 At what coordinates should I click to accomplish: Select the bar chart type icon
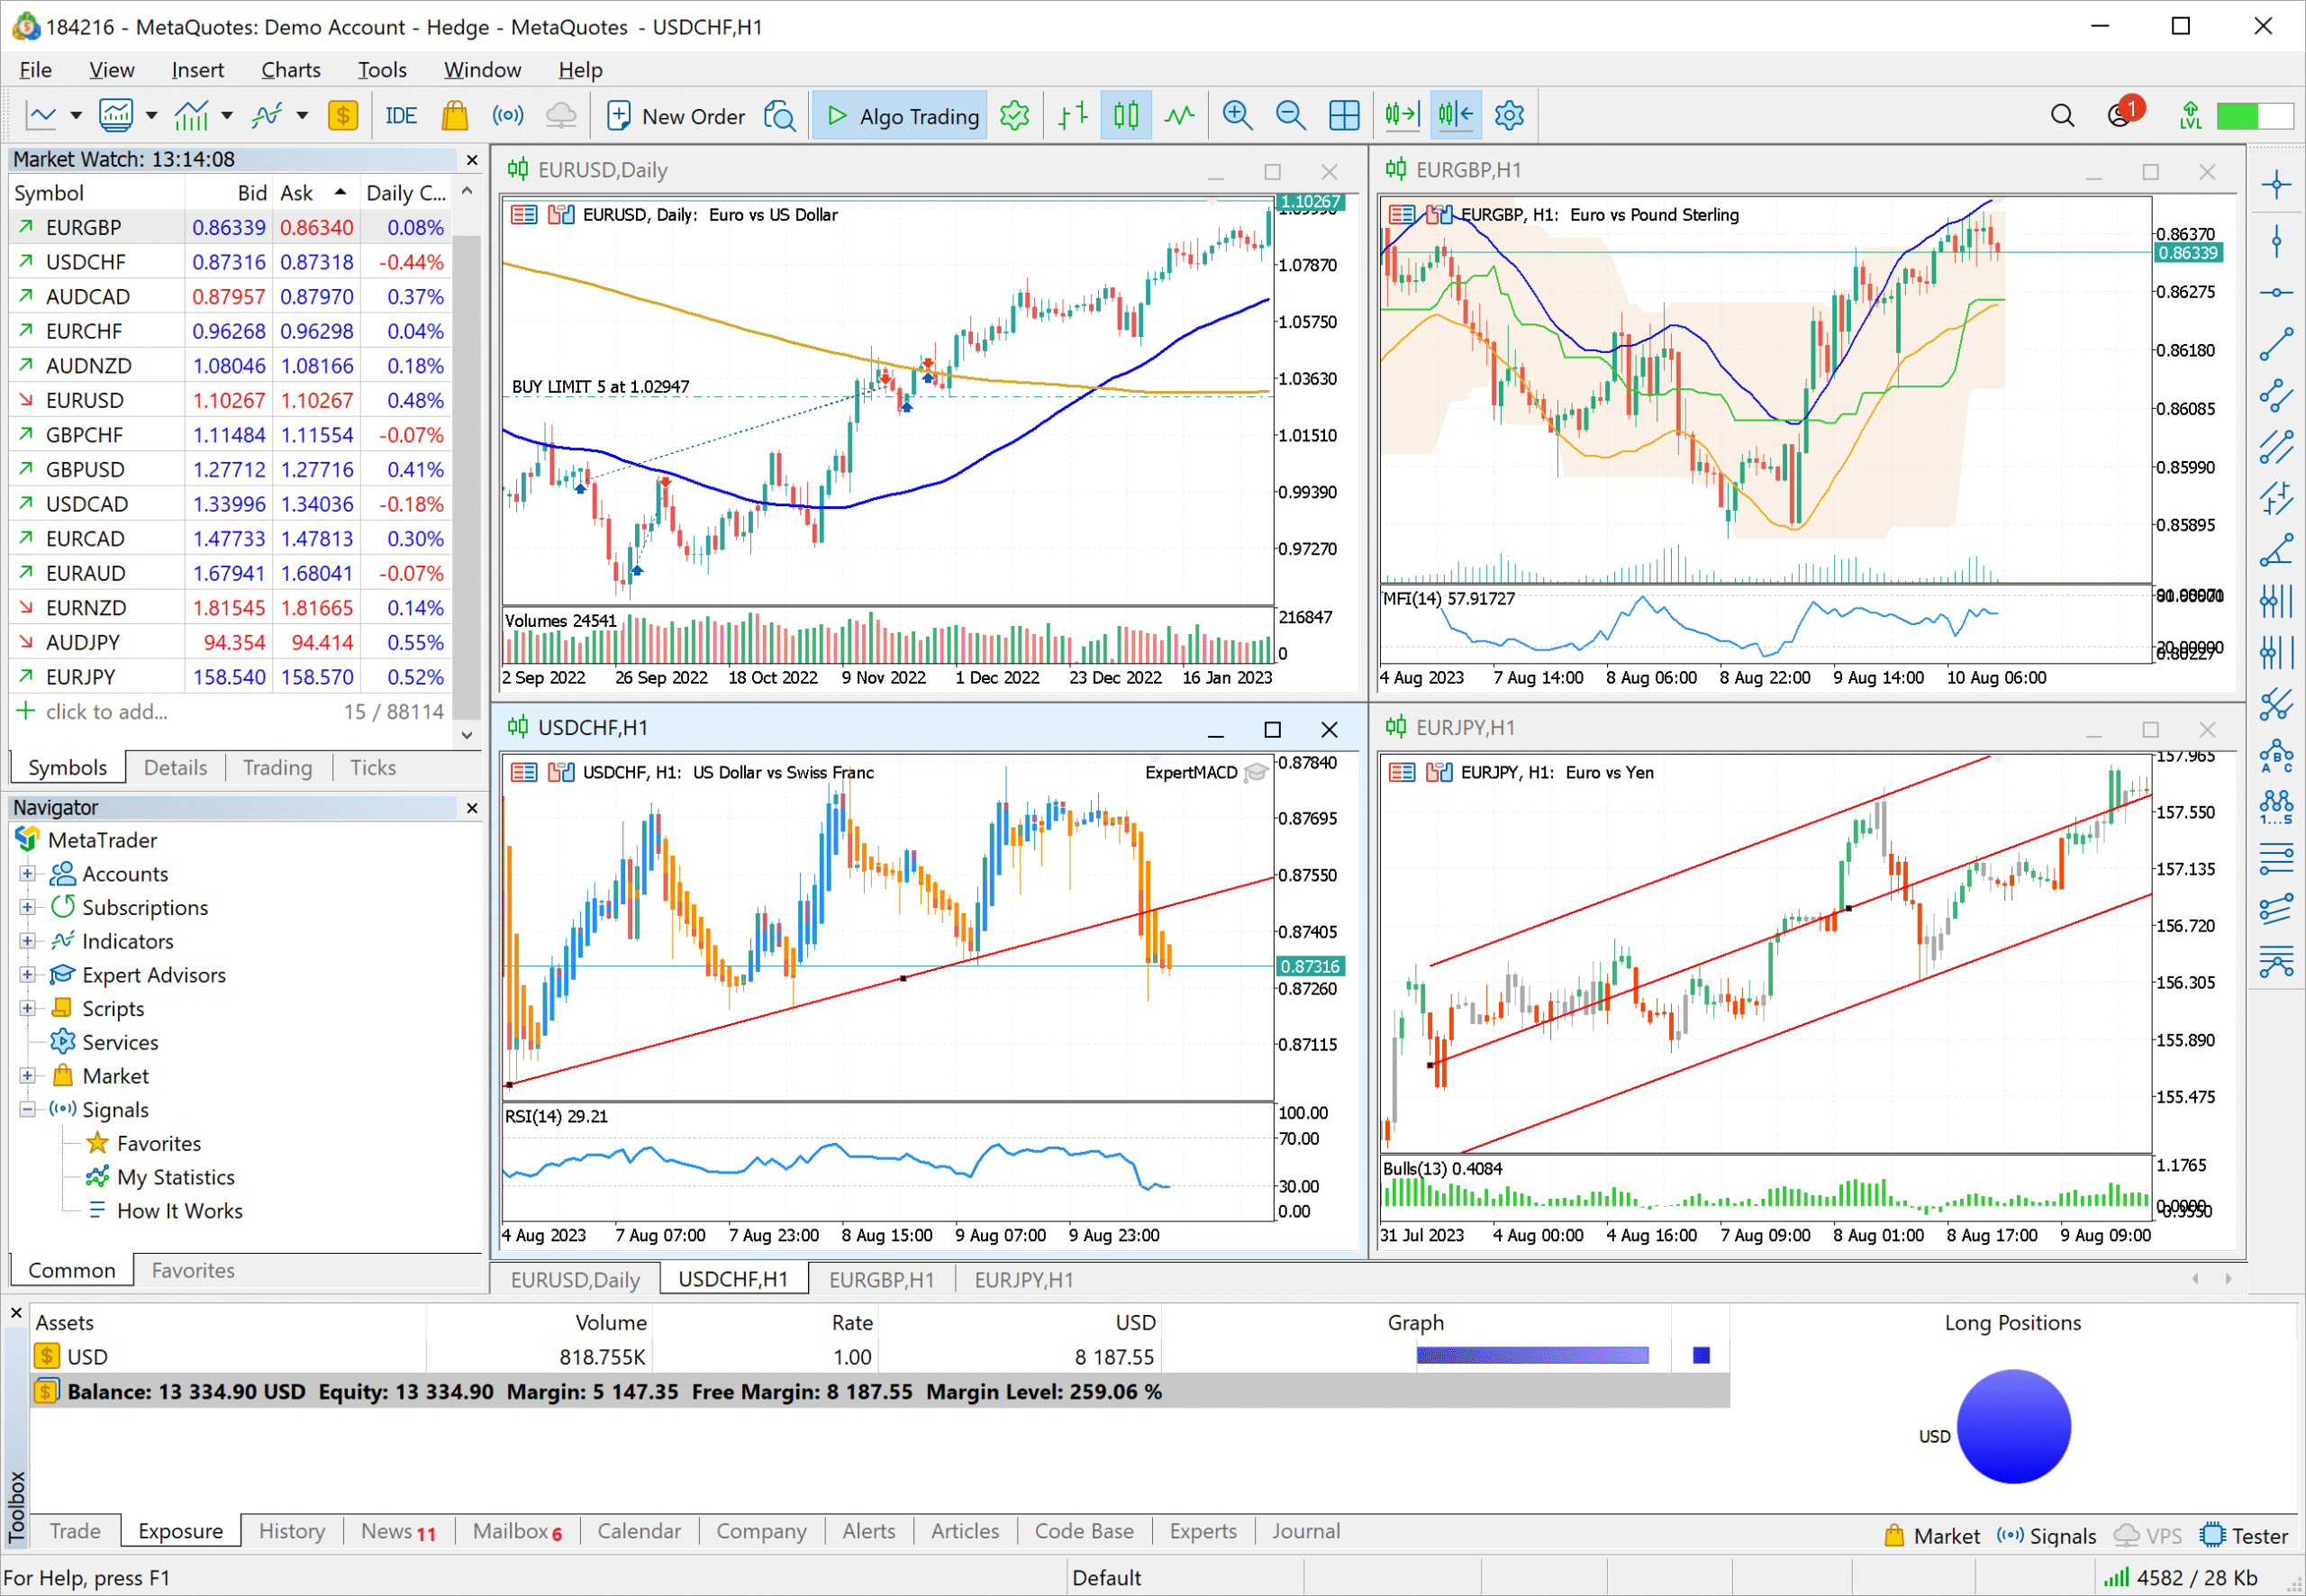pyautogui.click(x=1073, y=116)
